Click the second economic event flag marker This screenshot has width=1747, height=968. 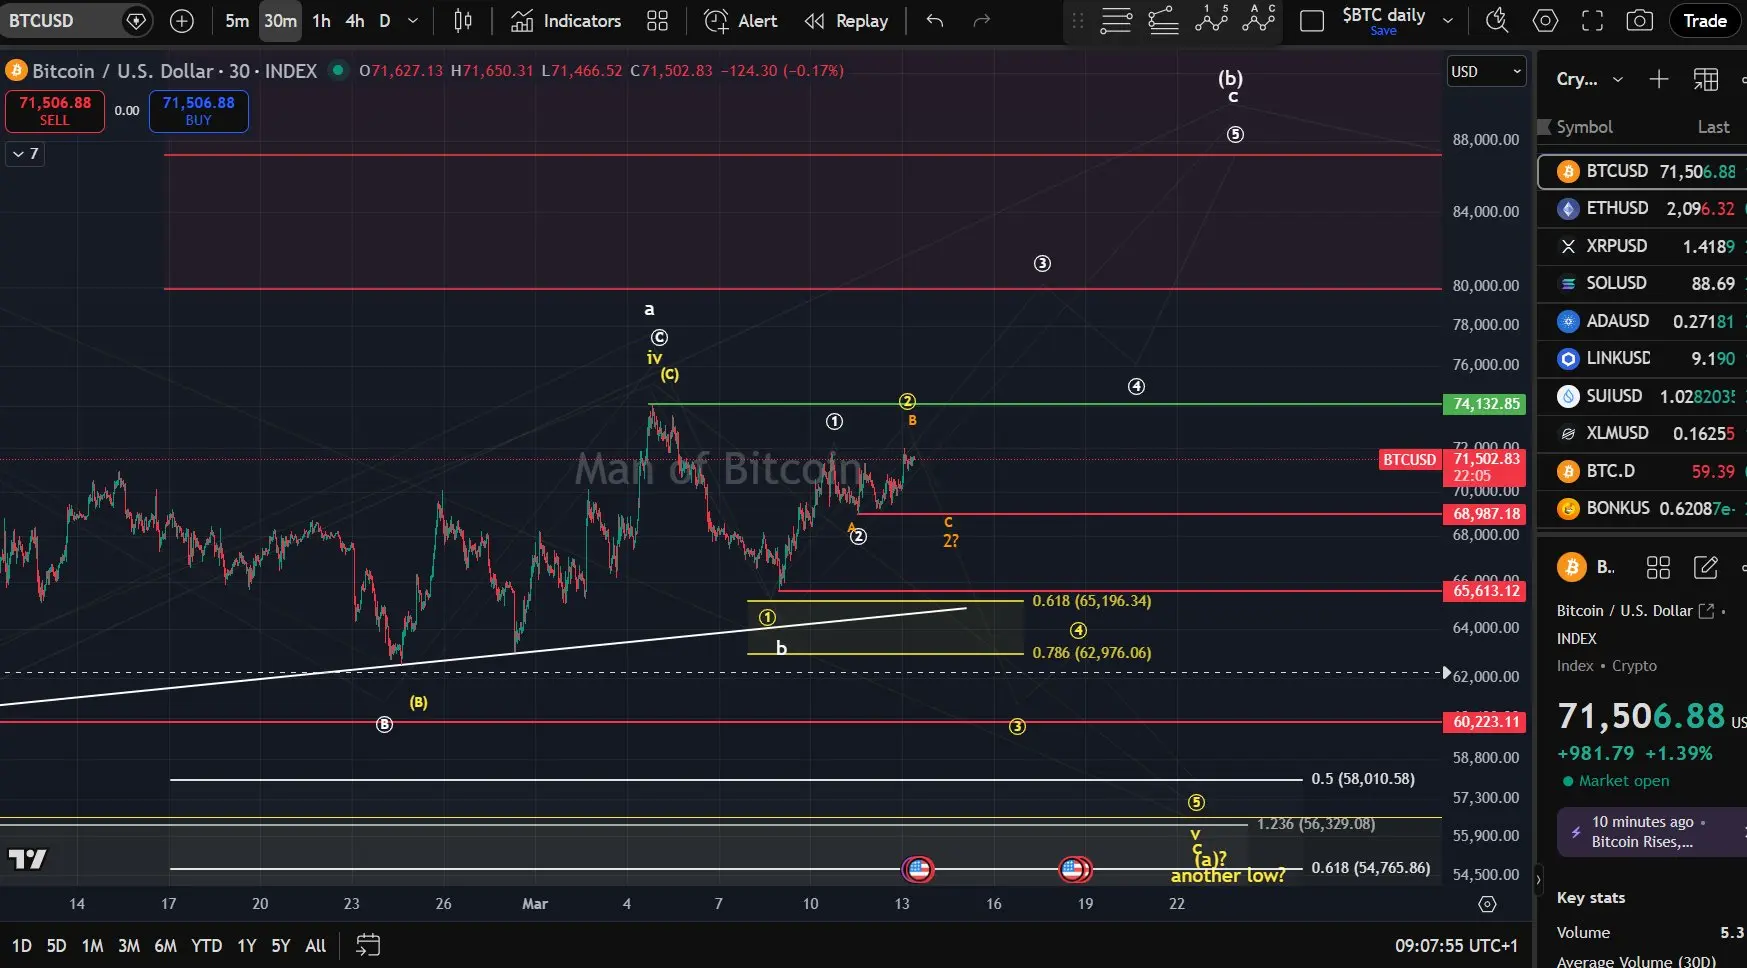pos(1074,869)
